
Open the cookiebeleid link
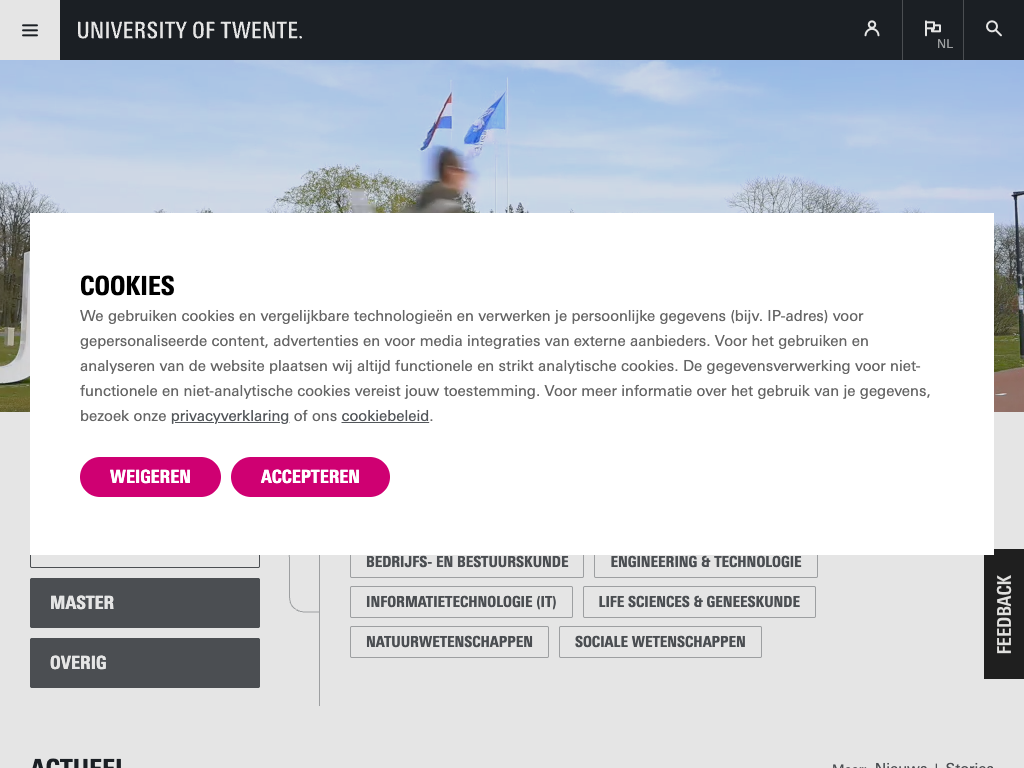click(x=385, y=416)
